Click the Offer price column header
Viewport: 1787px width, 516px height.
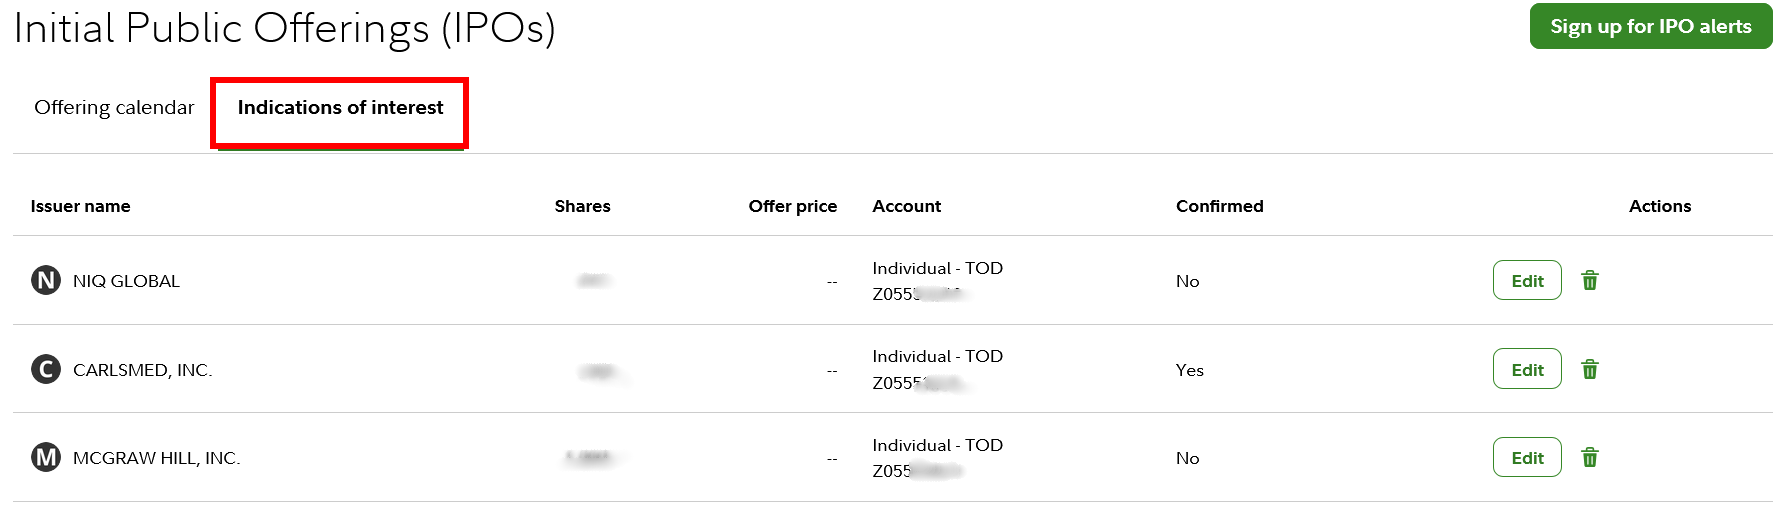tap(792, 206)
